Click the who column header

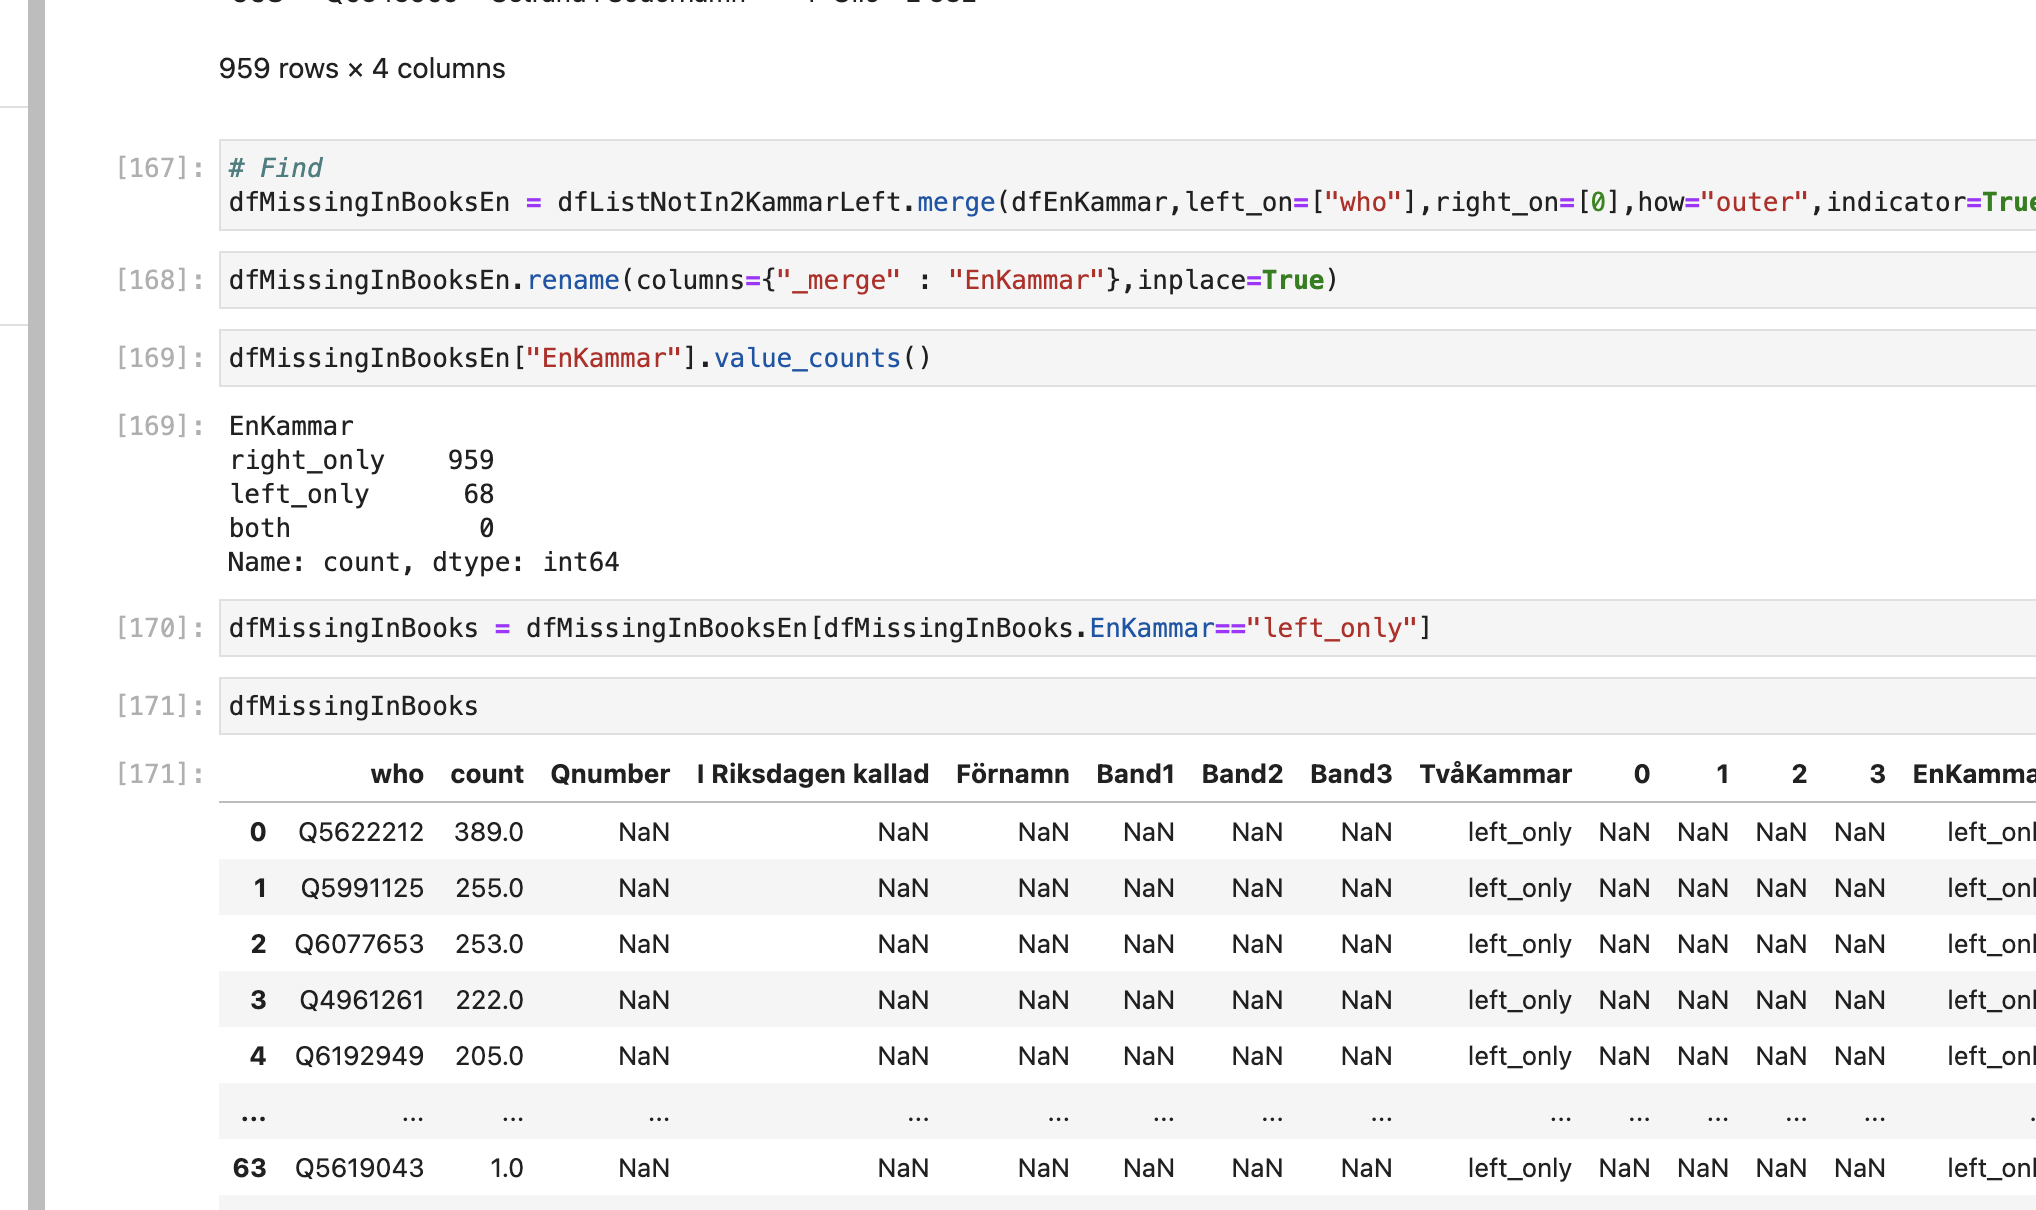pyautogui.click(x=397, y=773)
